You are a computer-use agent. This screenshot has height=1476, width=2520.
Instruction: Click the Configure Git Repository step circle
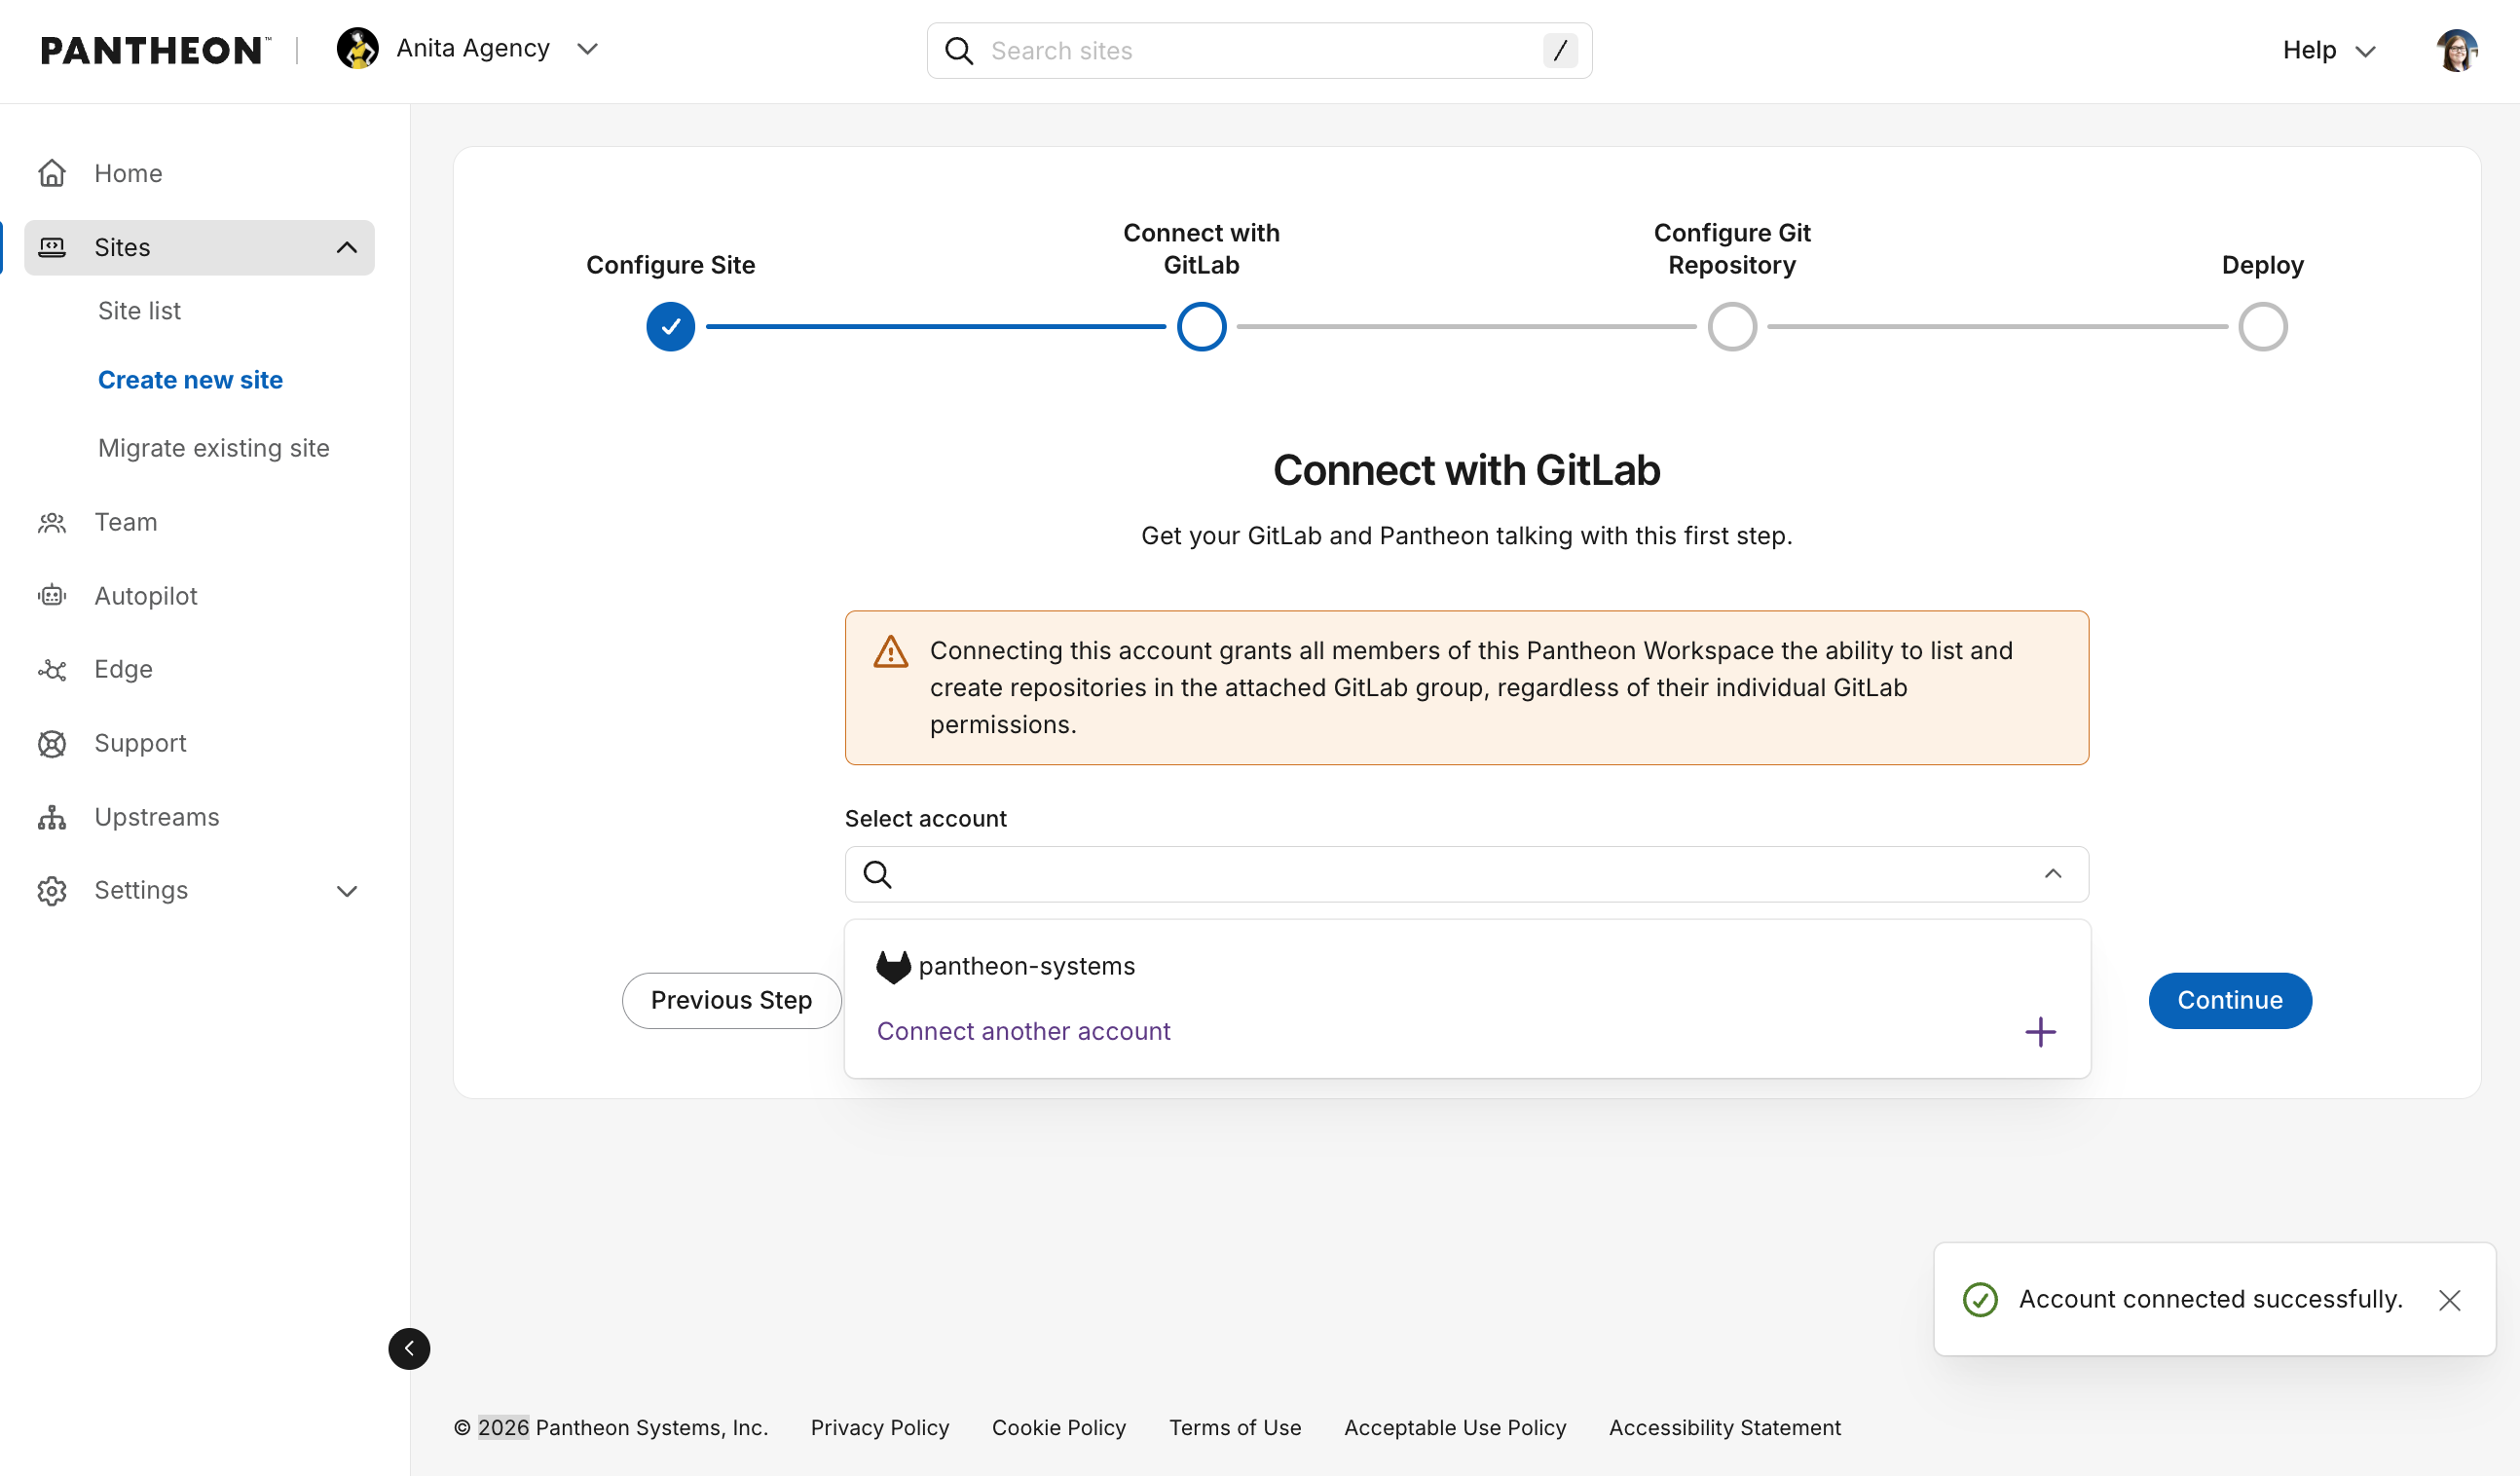click(x=1732, y=327)
